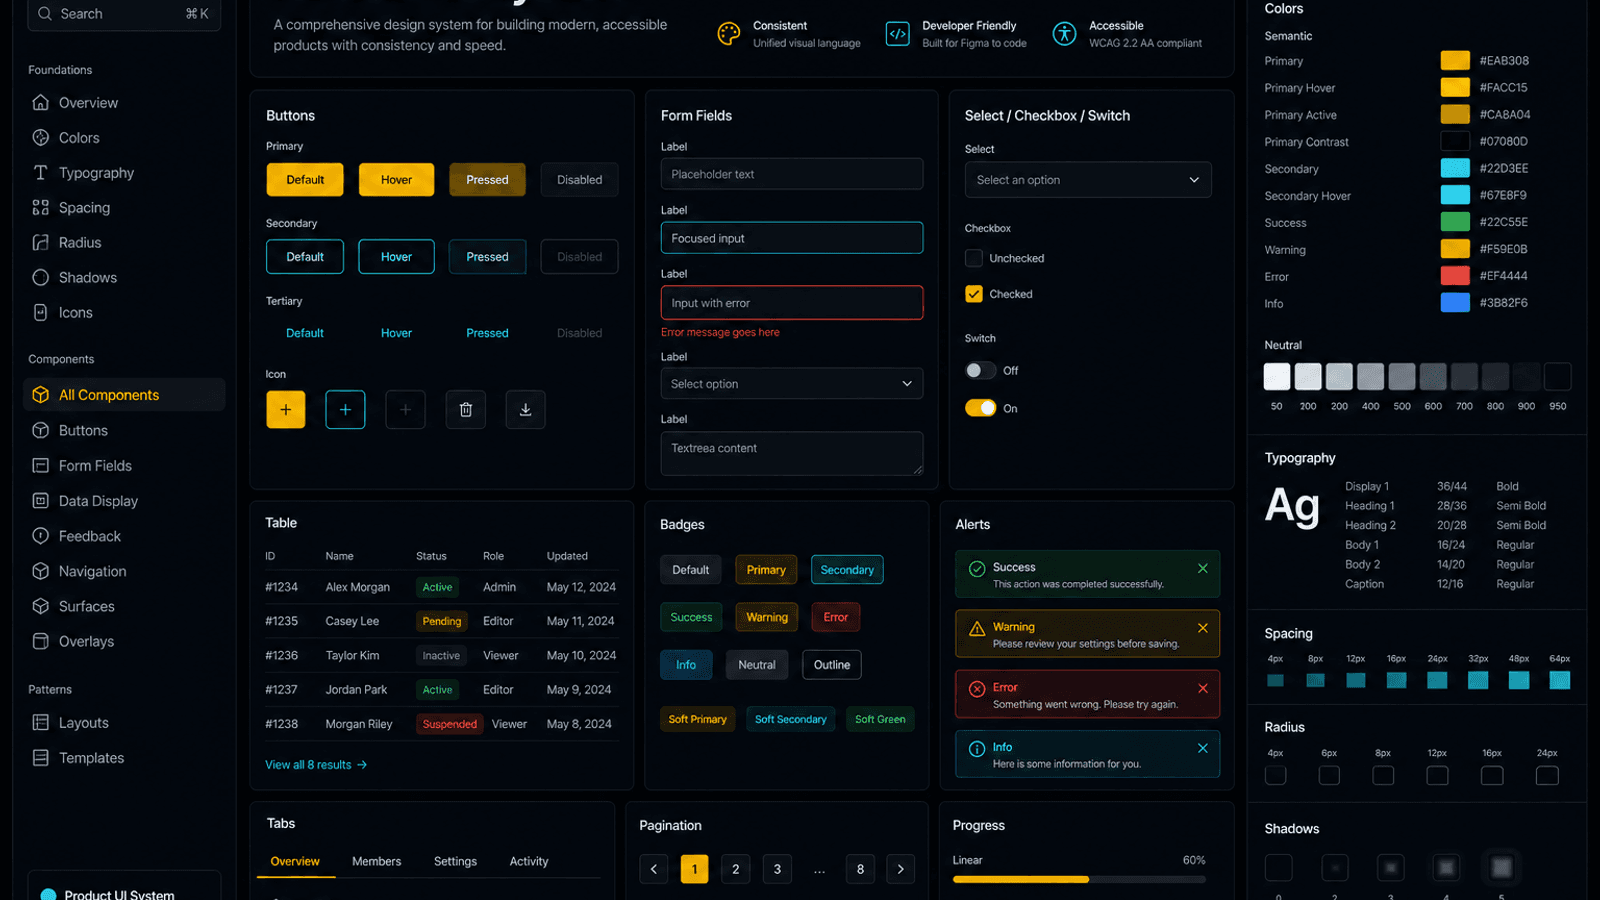
Task: Click the Templates sidebar icon
Action: 40,757
